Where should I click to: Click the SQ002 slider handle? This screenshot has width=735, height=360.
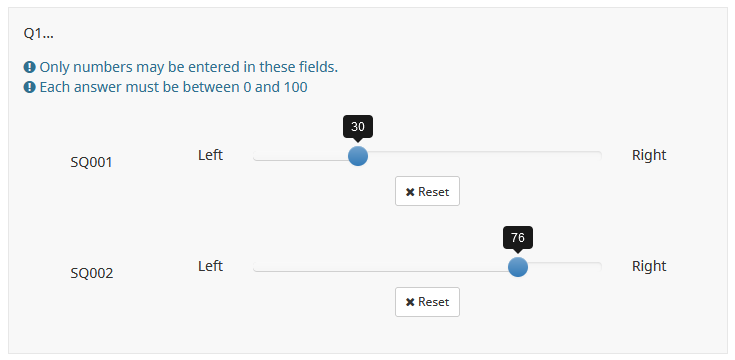518,267
